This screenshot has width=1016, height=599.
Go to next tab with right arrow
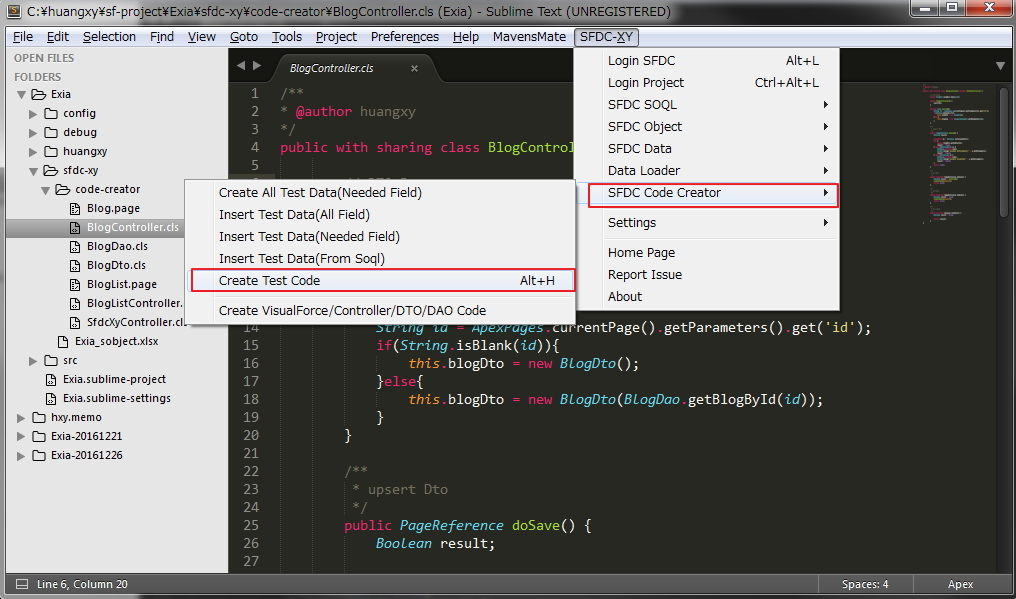(x=257, y=65)
